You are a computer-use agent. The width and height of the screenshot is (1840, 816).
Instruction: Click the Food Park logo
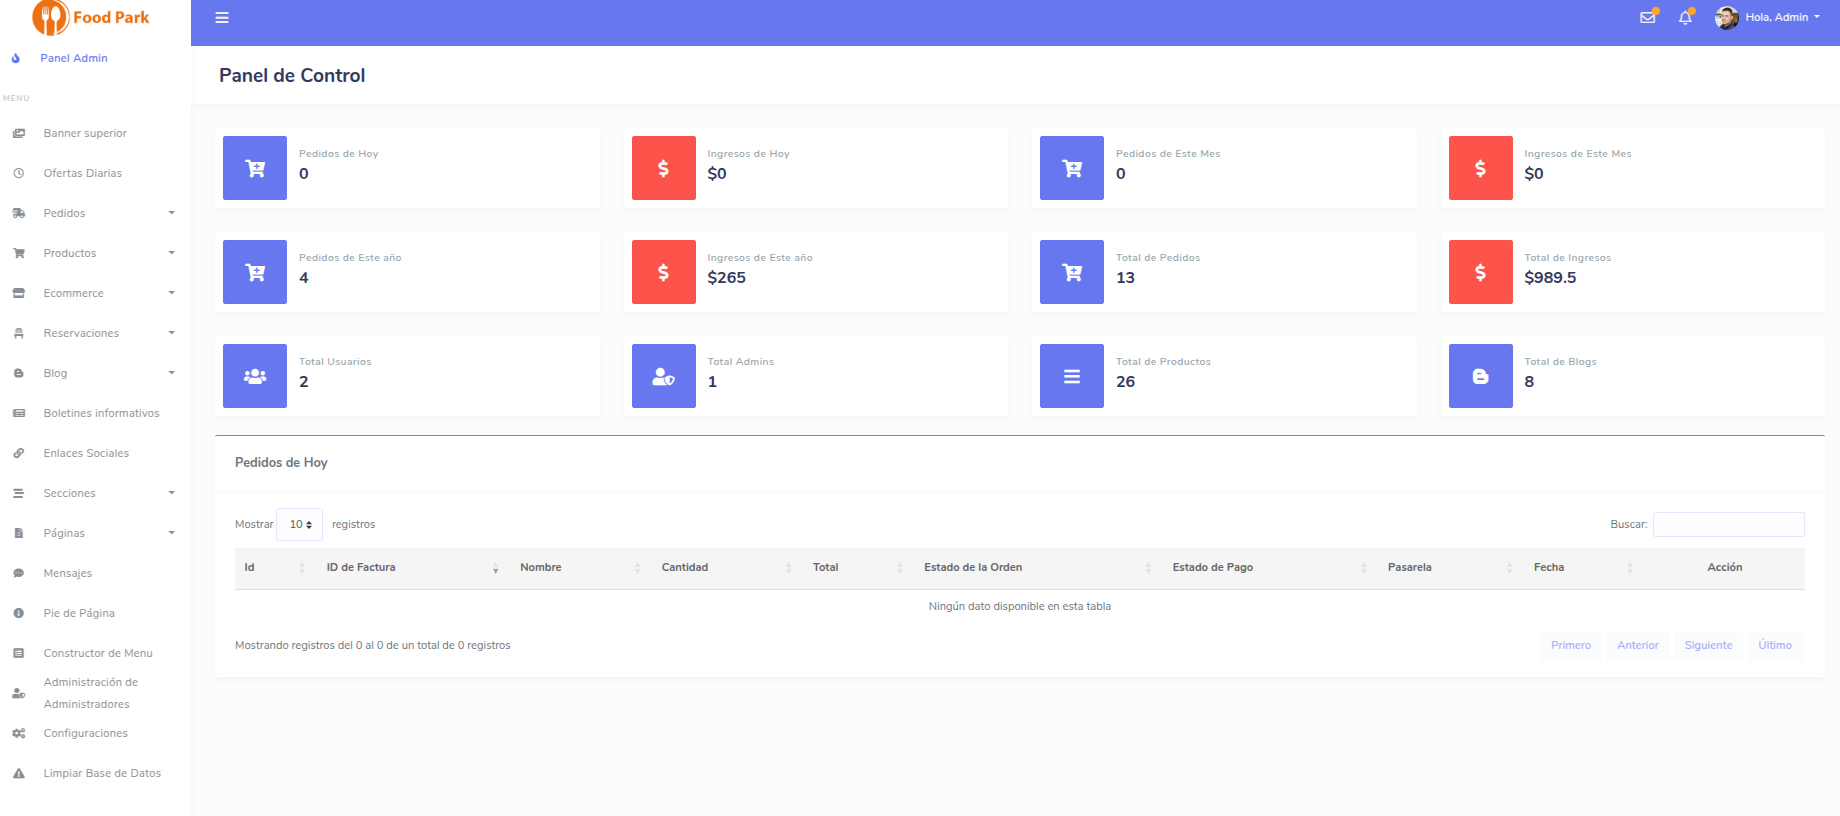[91, 18]
